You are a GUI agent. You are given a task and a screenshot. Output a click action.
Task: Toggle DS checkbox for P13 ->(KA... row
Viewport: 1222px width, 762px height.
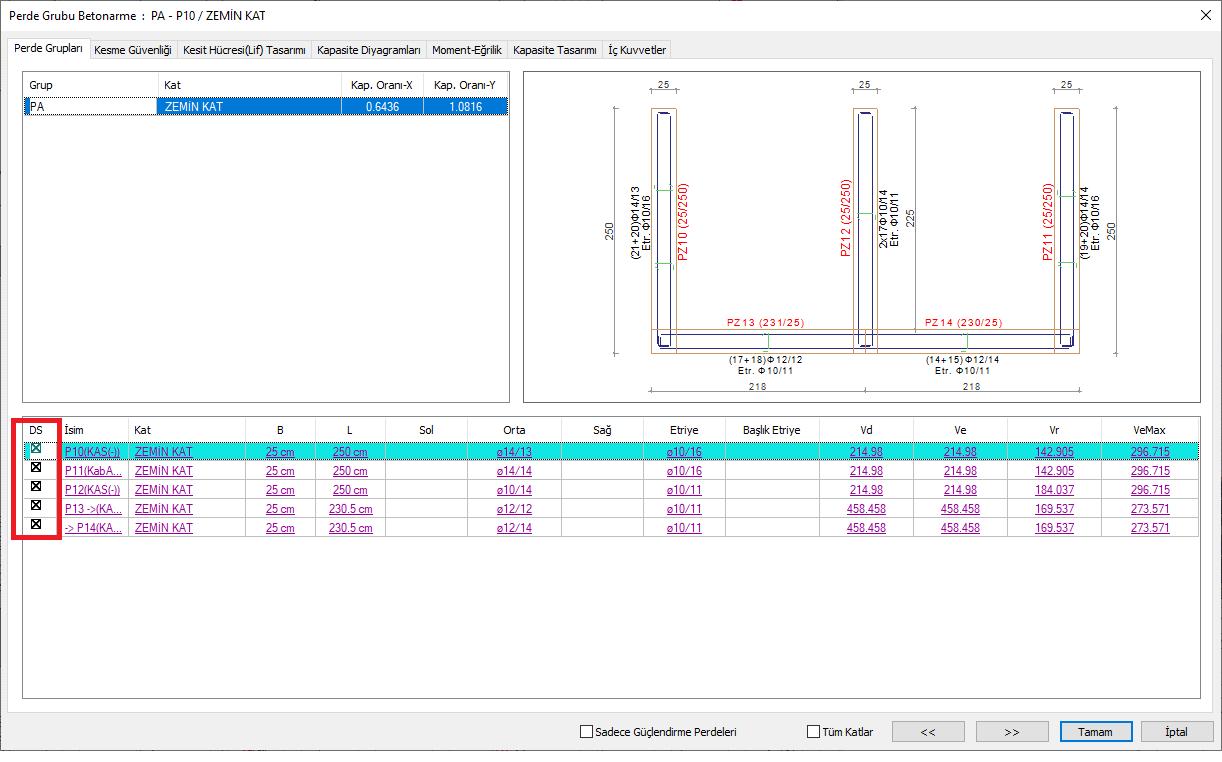pos(36,505)
